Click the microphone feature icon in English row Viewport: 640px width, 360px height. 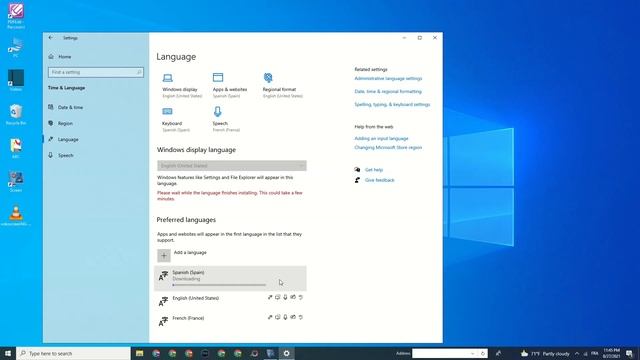click(285, 297)
